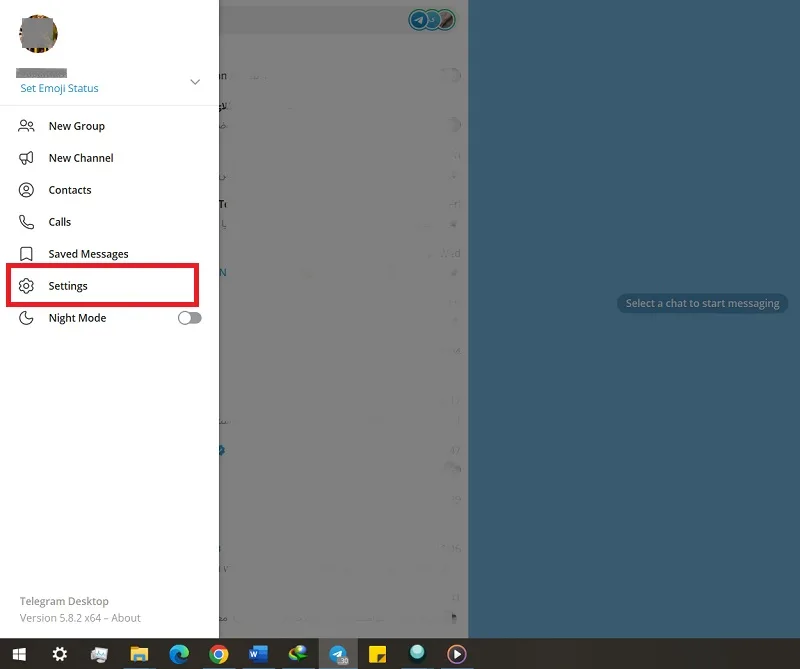Open File Explorer from the taskbar
Image resolution: width=800 pixels, height=669 pixels.
[139, 654]
